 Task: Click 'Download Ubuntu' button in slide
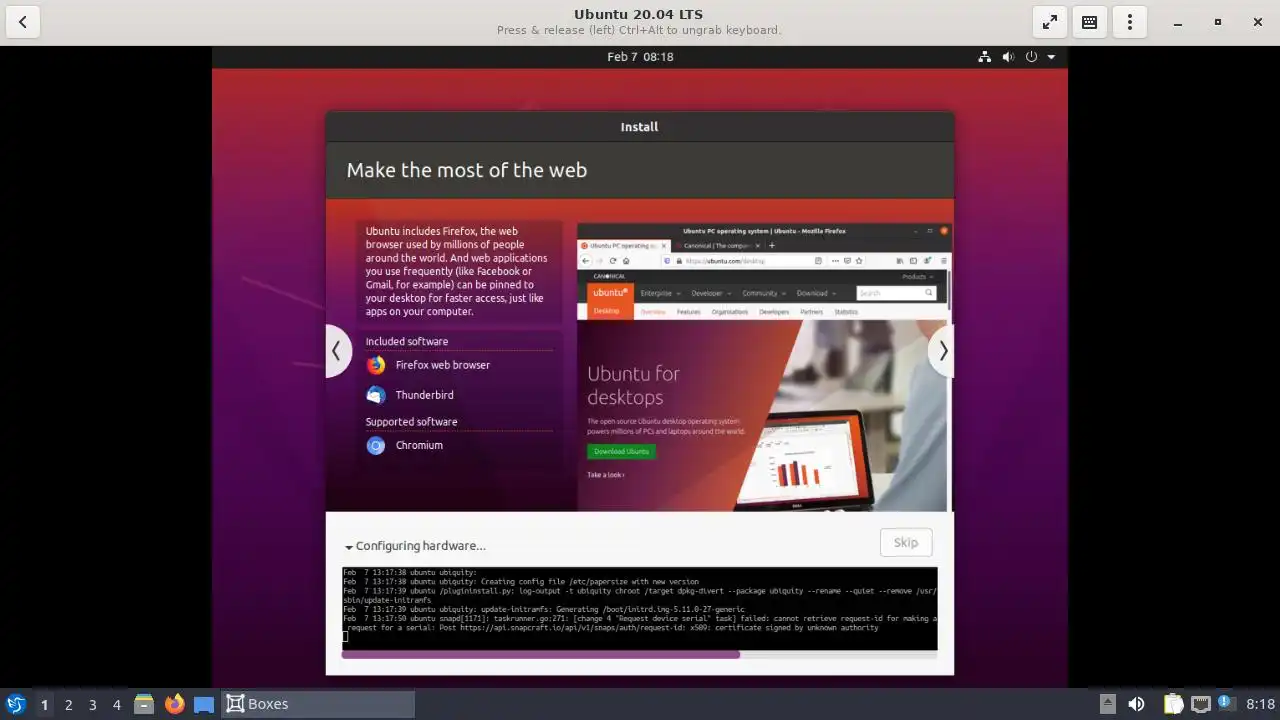(x=621, y=451)
